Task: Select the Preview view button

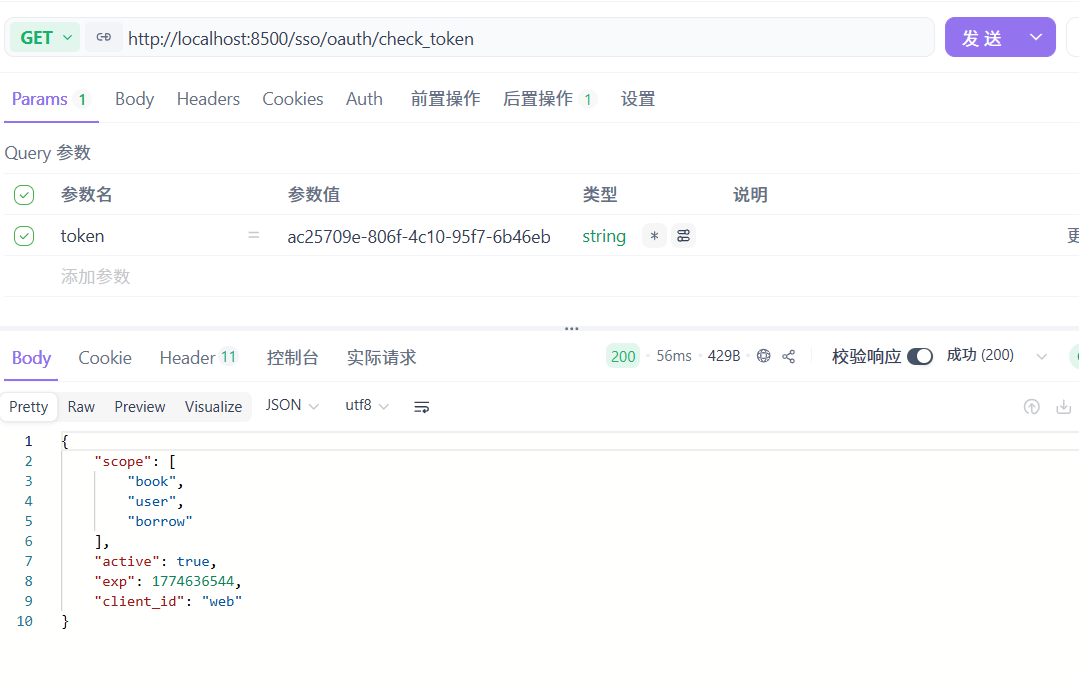Action: click(140, 407)
